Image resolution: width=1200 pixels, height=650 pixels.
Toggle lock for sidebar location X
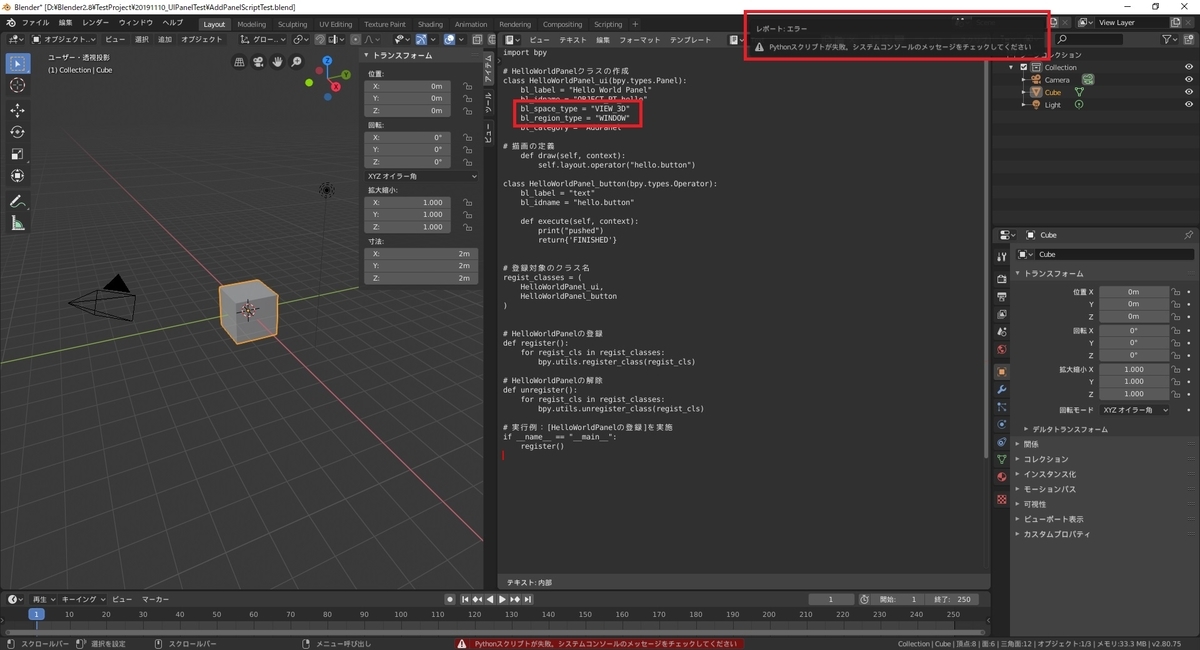click(x=467, y=86)
